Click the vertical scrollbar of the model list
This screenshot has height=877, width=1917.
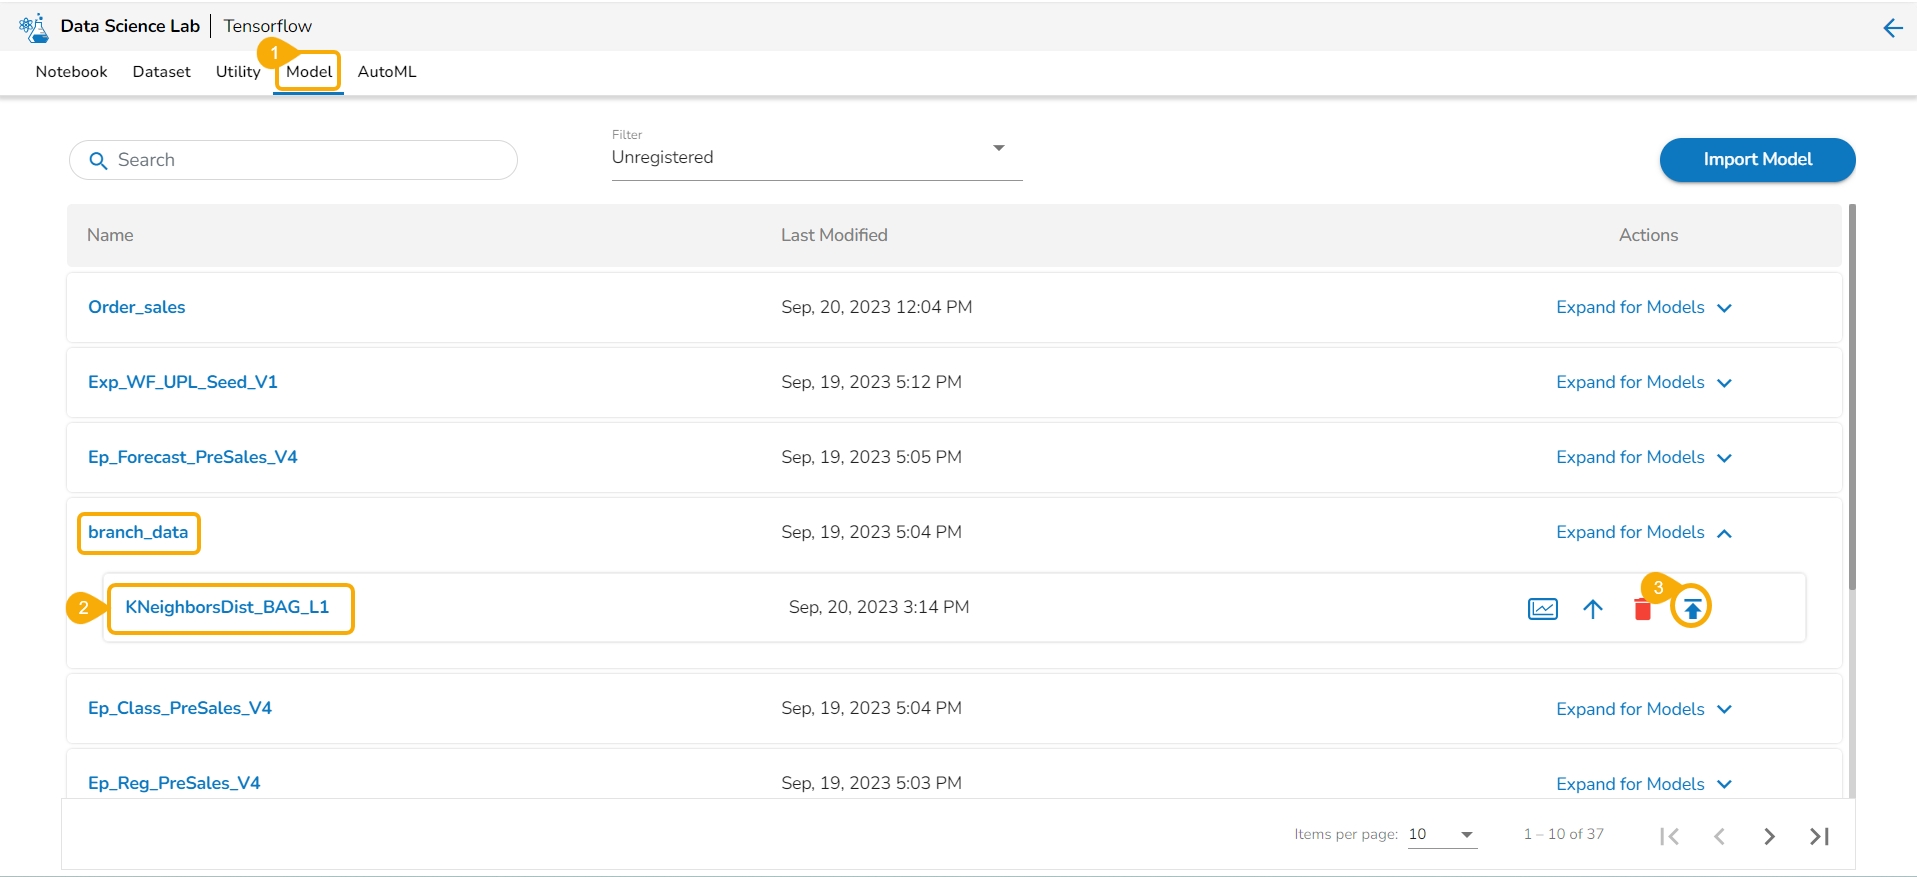tap(1852, 400)
